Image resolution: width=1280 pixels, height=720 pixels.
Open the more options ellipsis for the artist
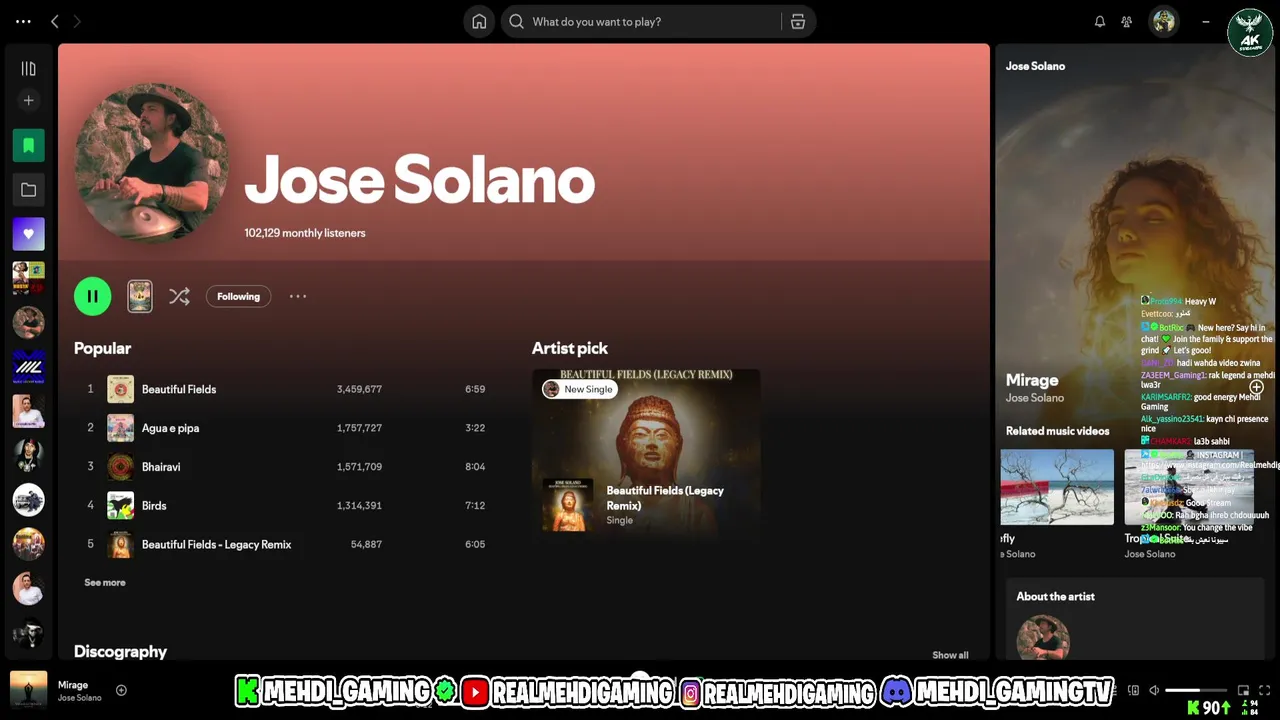click(x=298, y=296)
